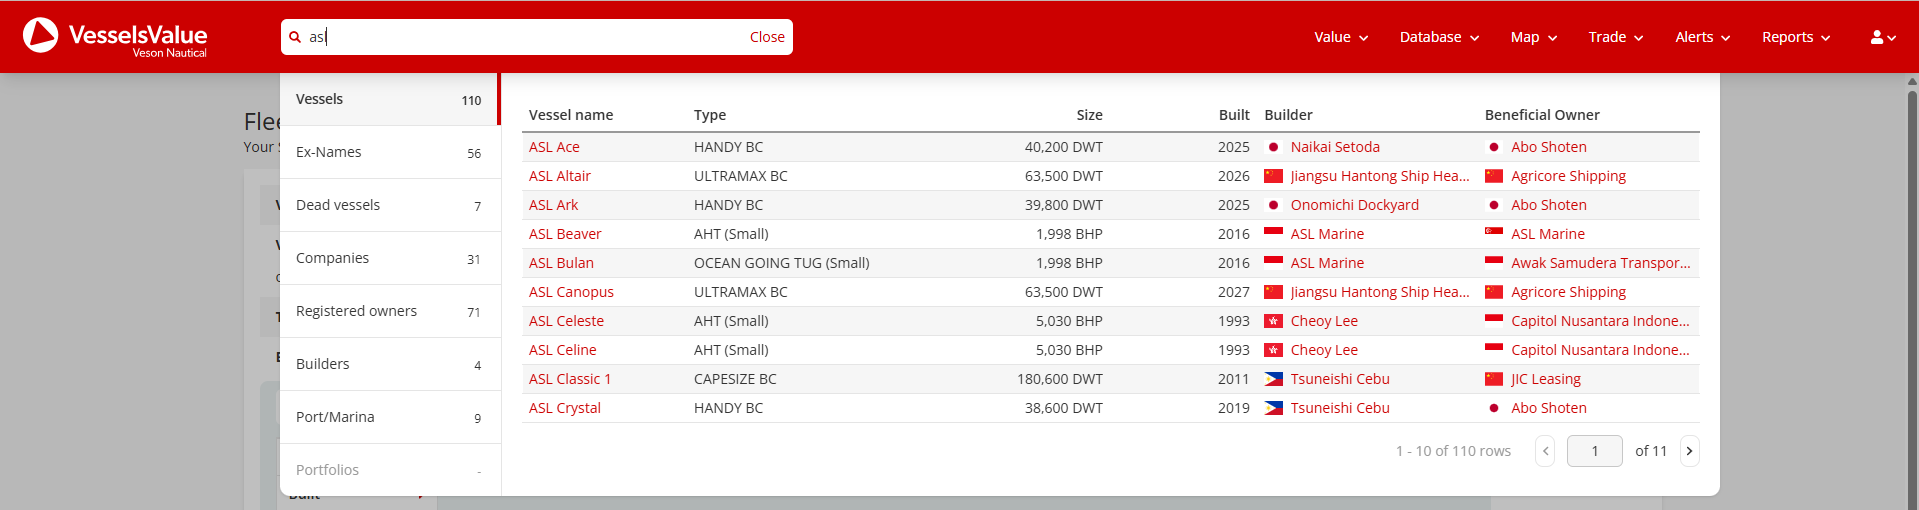1919x510 pixels.
Task: Open owner Agricore Shipping in ASL Altair row
Action: pos(1568,176)
